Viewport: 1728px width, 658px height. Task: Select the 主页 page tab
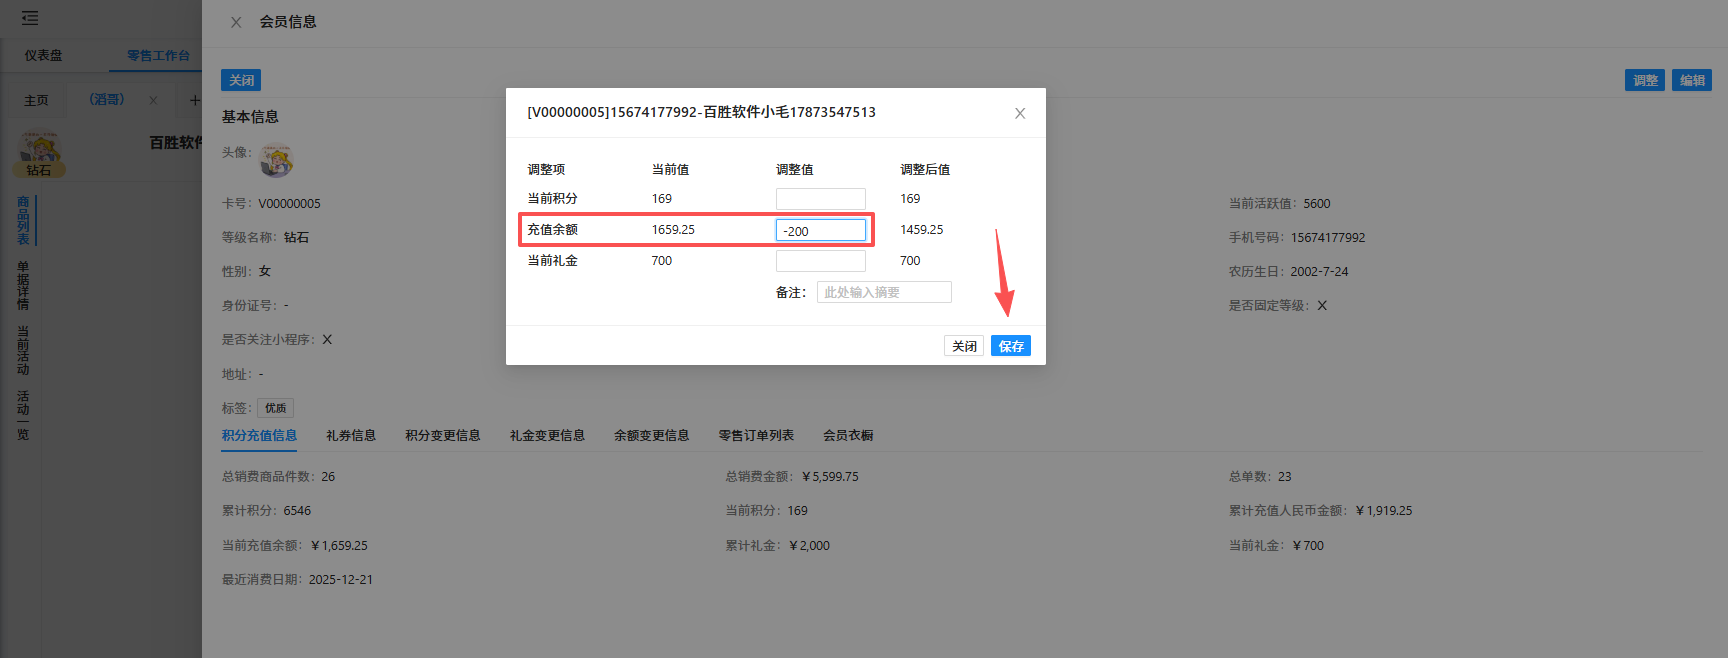pyautogui.click(x=36, y=101)
